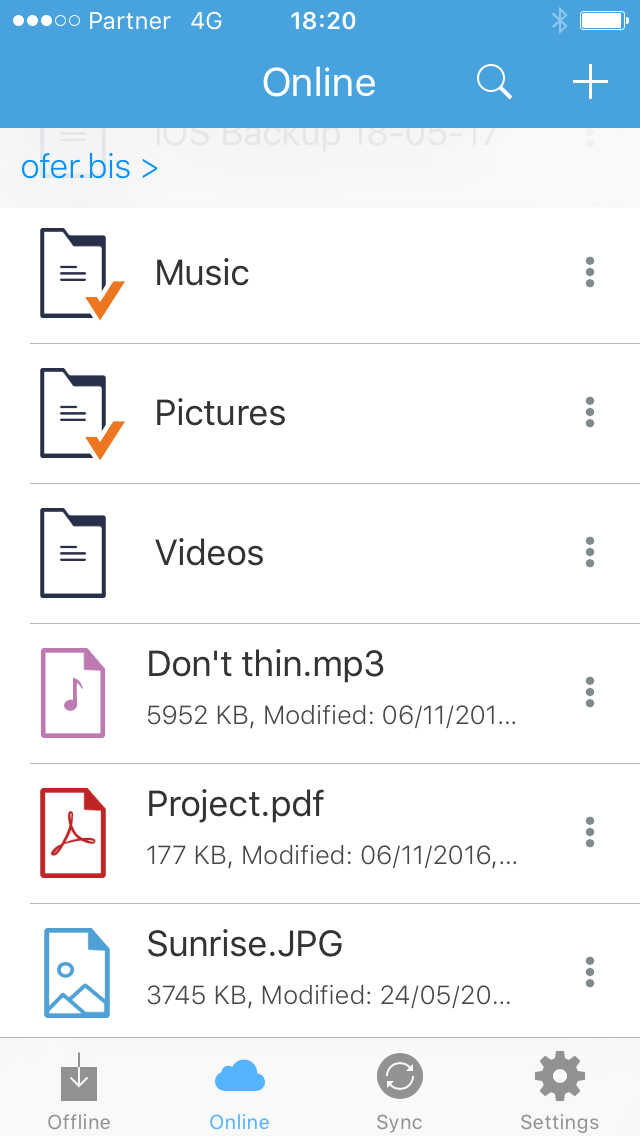Open the Videos folder
Image resolution: width=640 pixels, height=1136 pixels.
click(x=209, y=552)
